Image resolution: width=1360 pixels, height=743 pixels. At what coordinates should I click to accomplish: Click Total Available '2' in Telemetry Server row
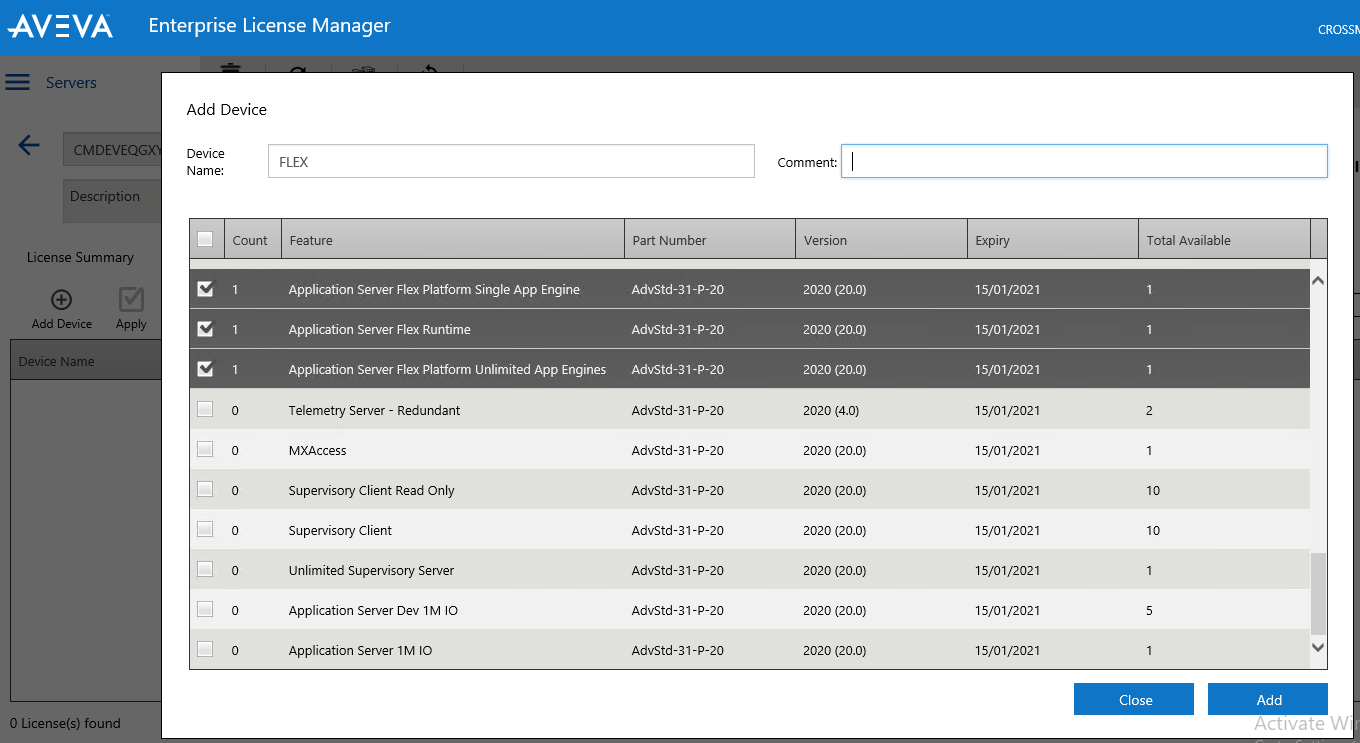[1150, 410]
